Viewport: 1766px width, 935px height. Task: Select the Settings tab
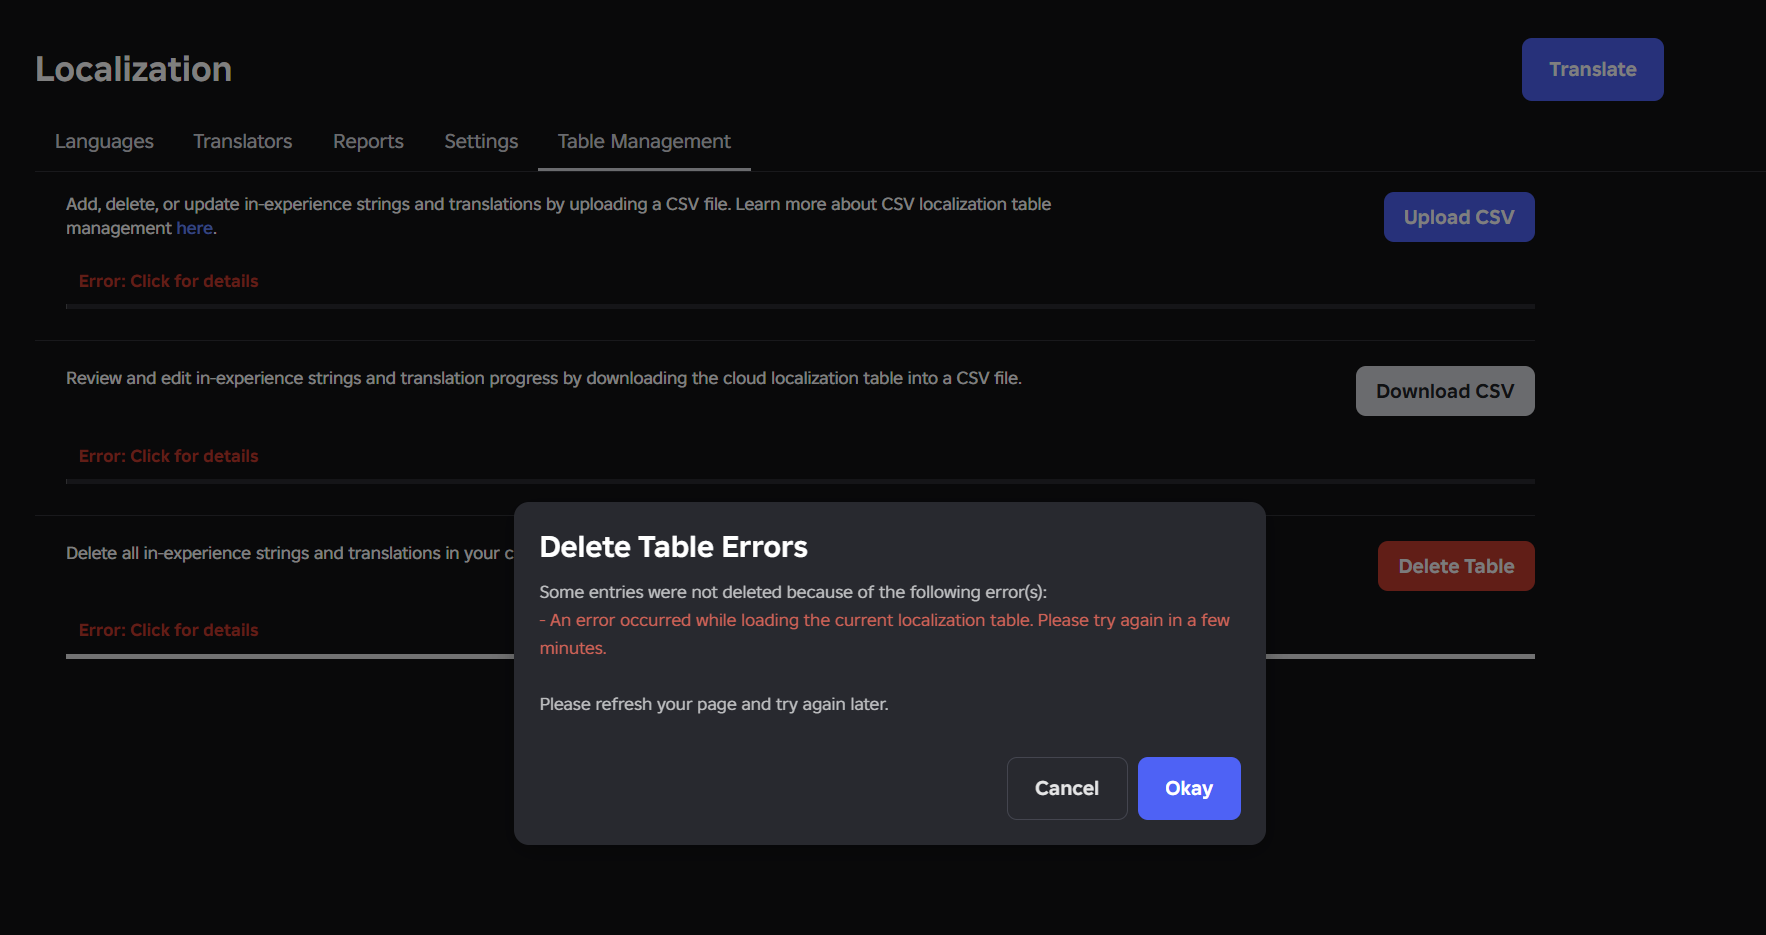(x=481, y=142)
